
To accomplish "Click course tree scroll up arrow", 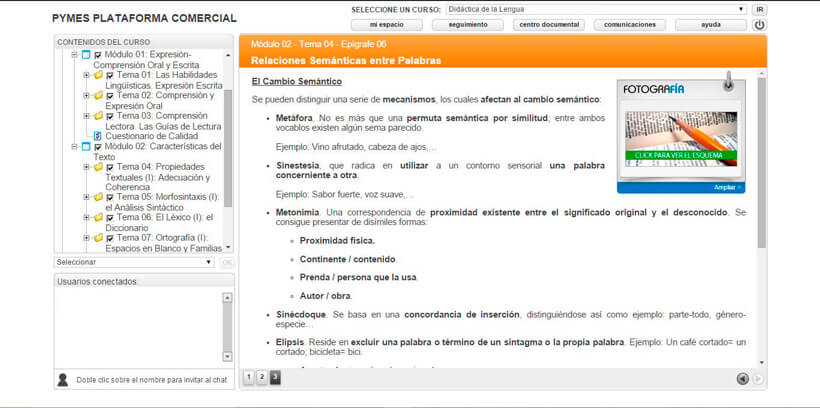I will pyautogui.click(x=228, y=54).
